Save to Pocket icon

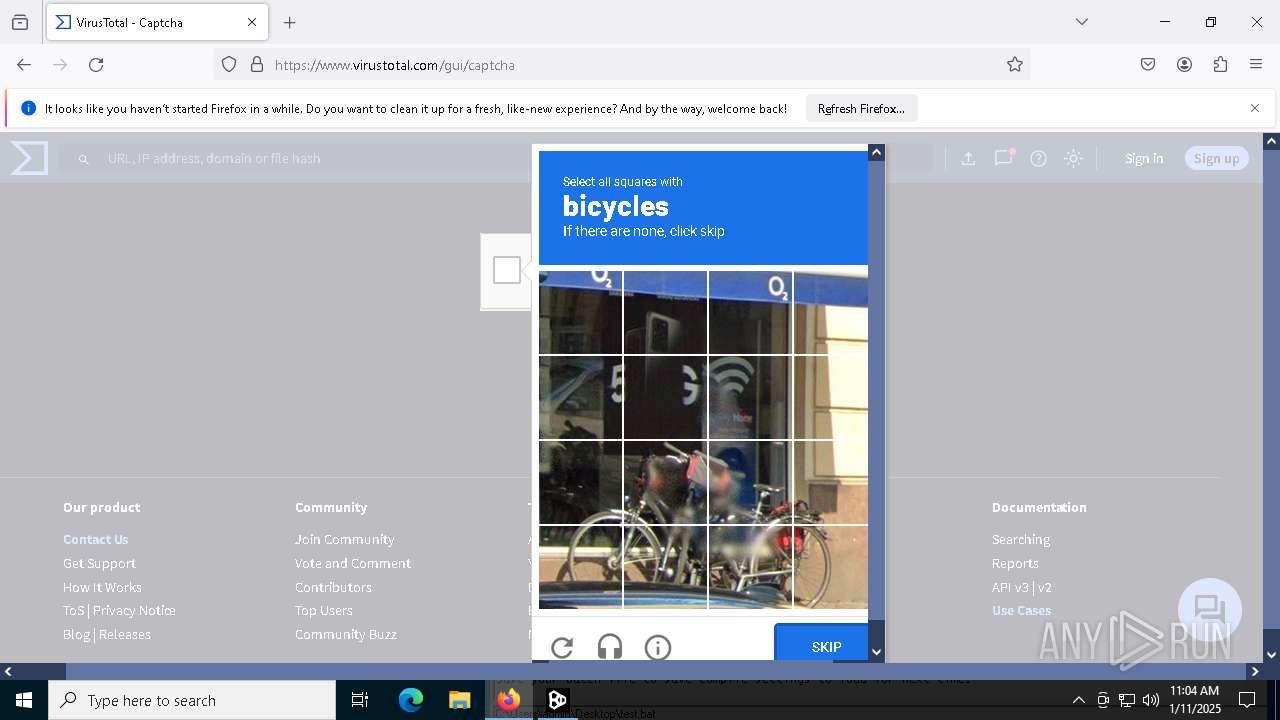point(1148,65)
